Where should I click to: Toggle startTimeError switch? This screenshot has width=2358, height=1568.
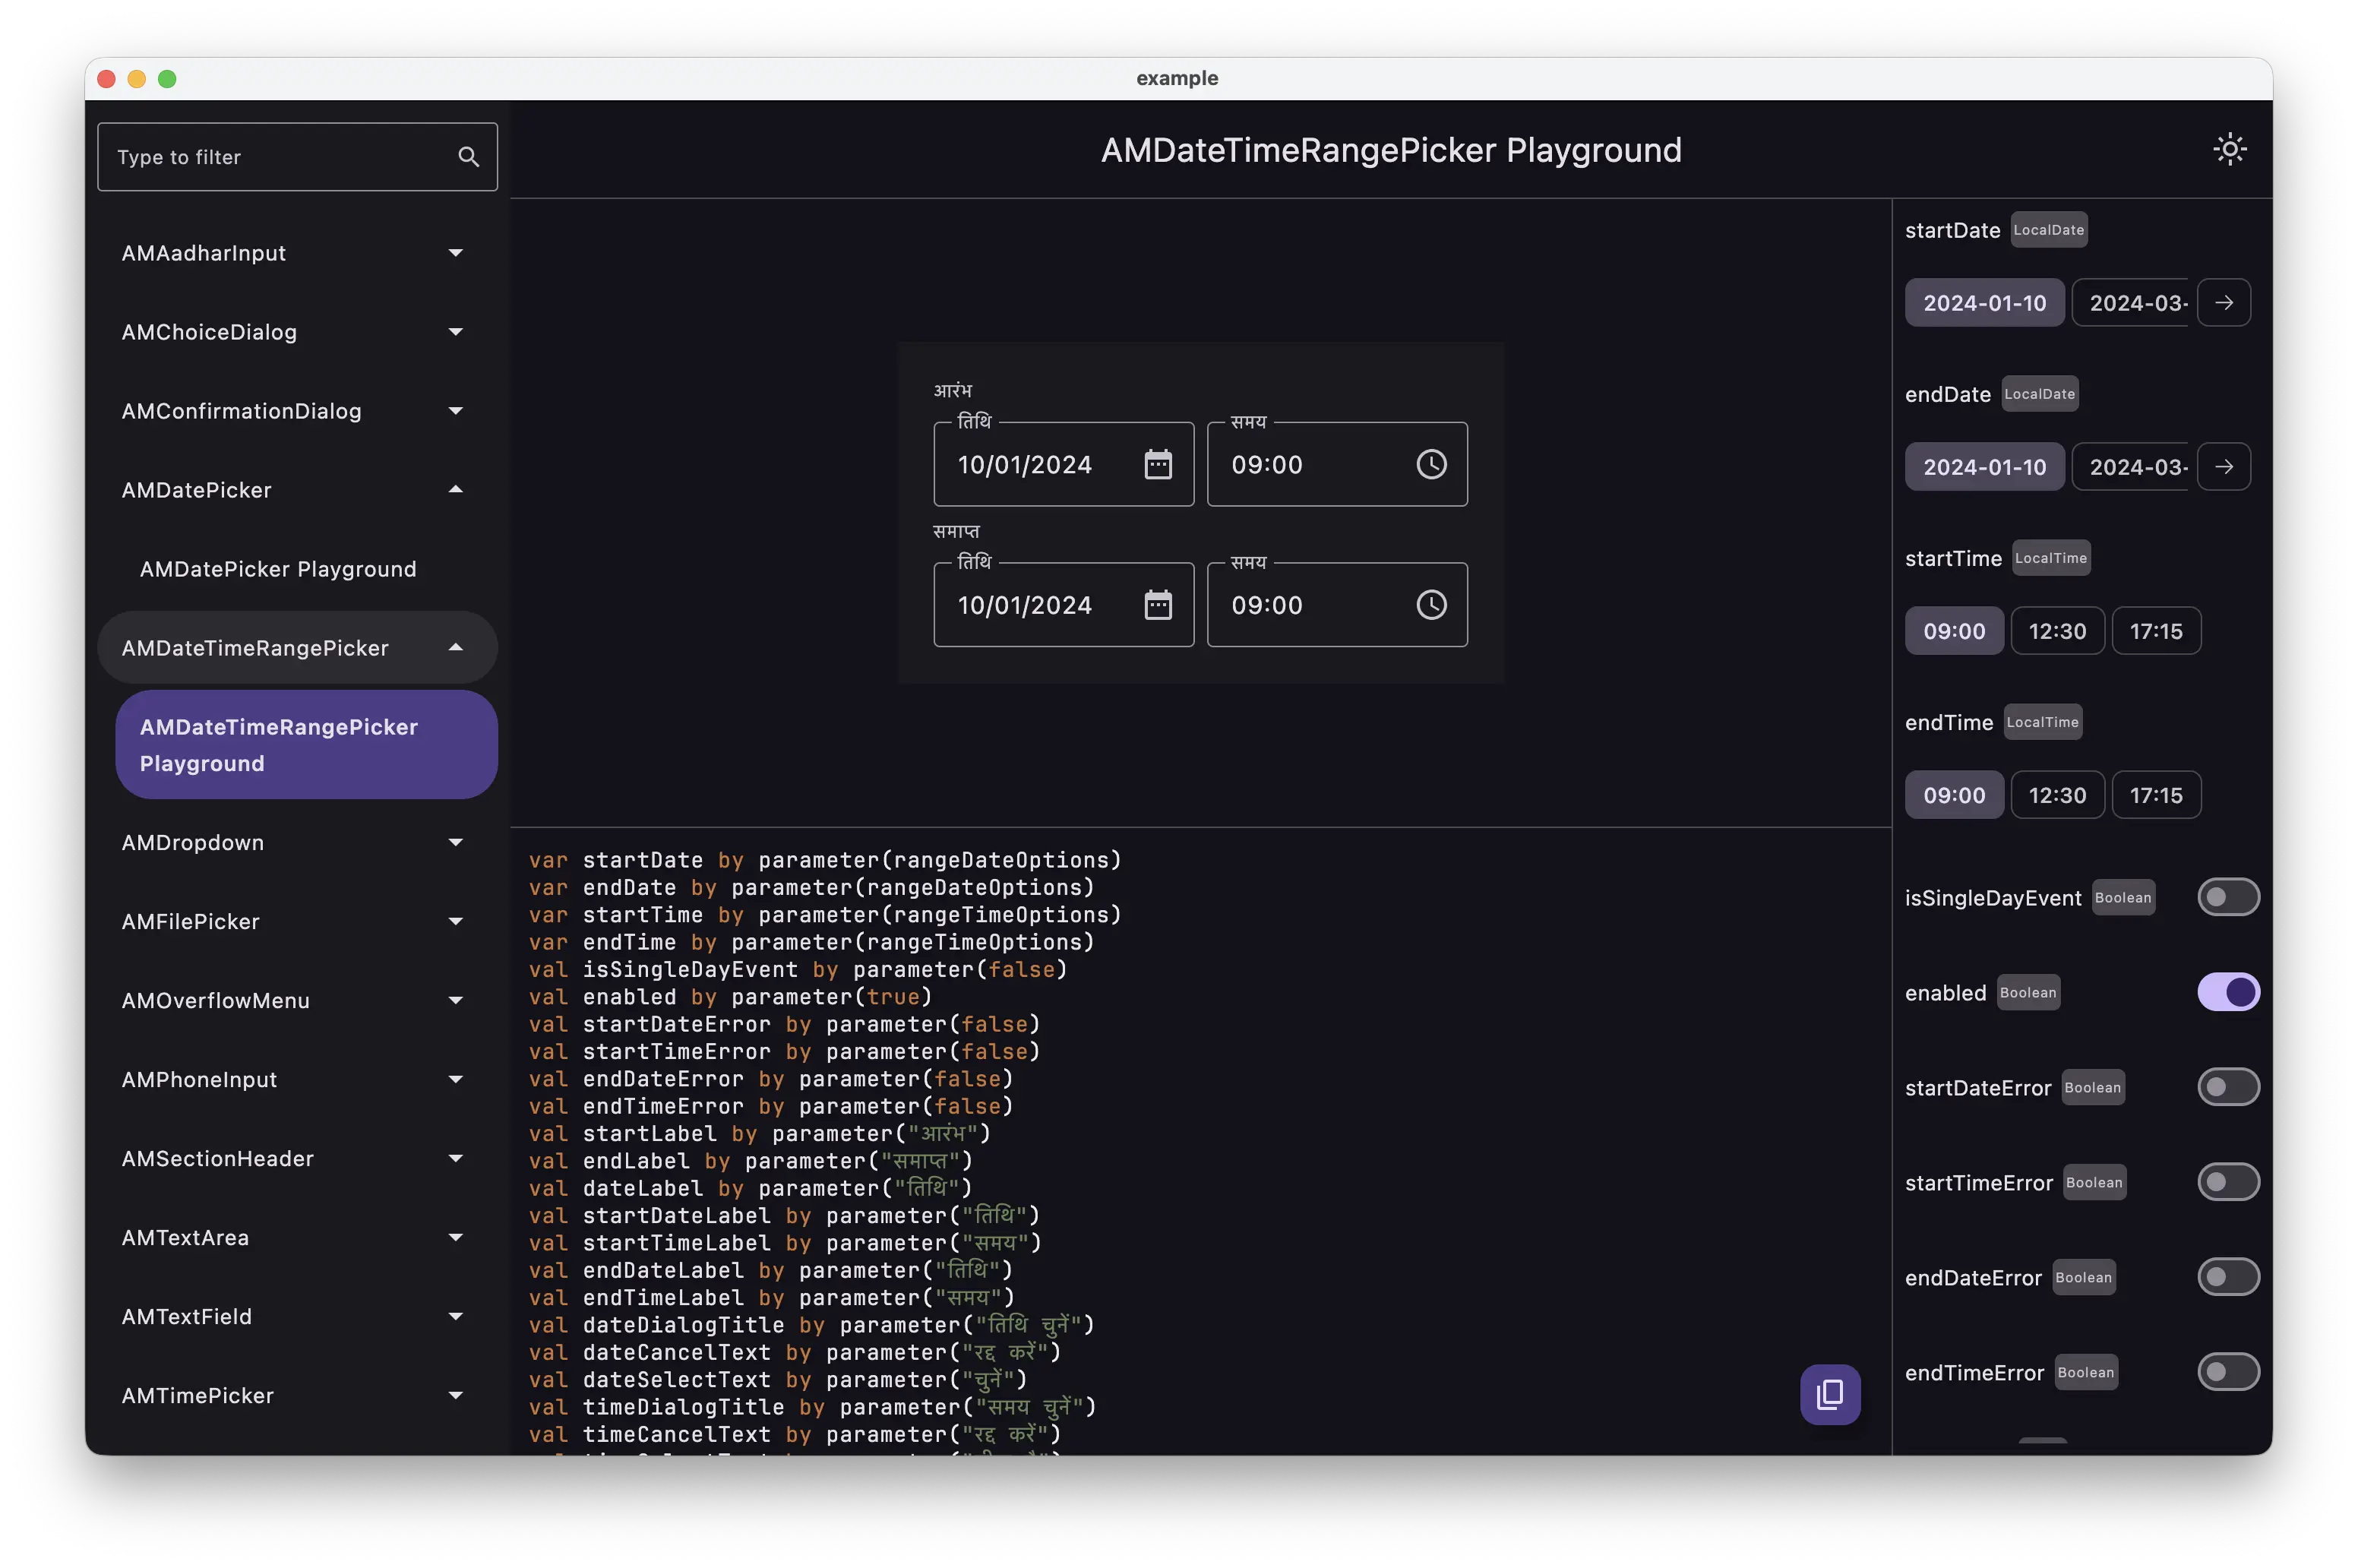pos(2228,1182)
